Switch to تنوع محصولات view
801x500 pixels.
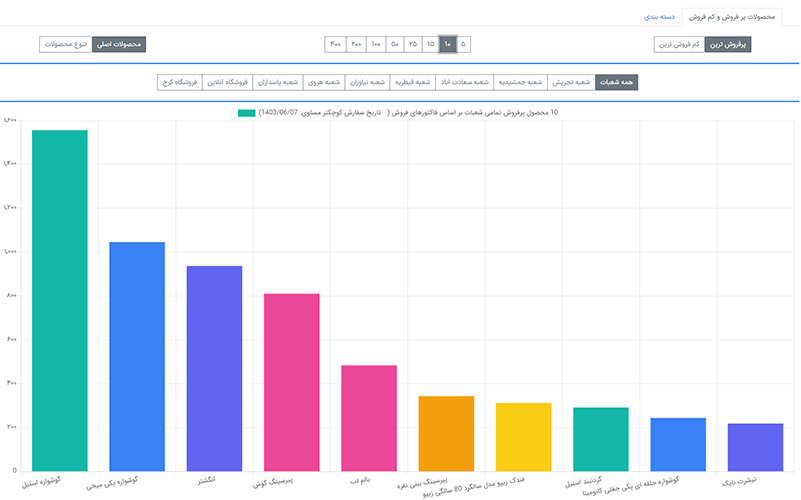pyautogui.click(x=65, y=44)
